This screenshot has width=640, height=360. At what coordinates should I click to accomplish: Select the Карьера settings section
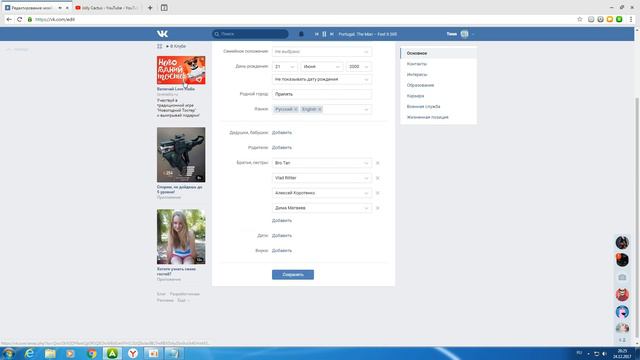[438, 96]
